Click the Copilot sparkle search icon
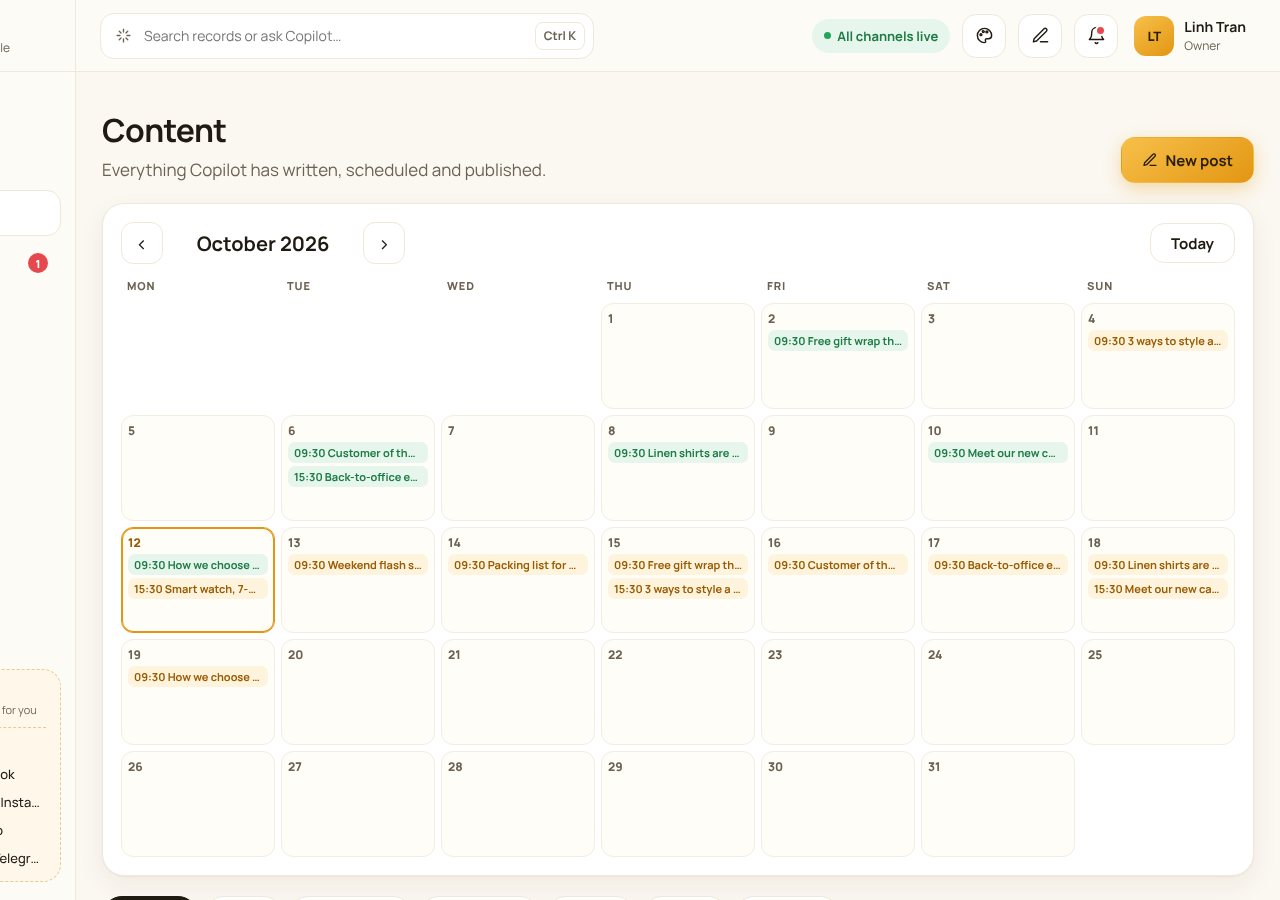 pos(124,36)
